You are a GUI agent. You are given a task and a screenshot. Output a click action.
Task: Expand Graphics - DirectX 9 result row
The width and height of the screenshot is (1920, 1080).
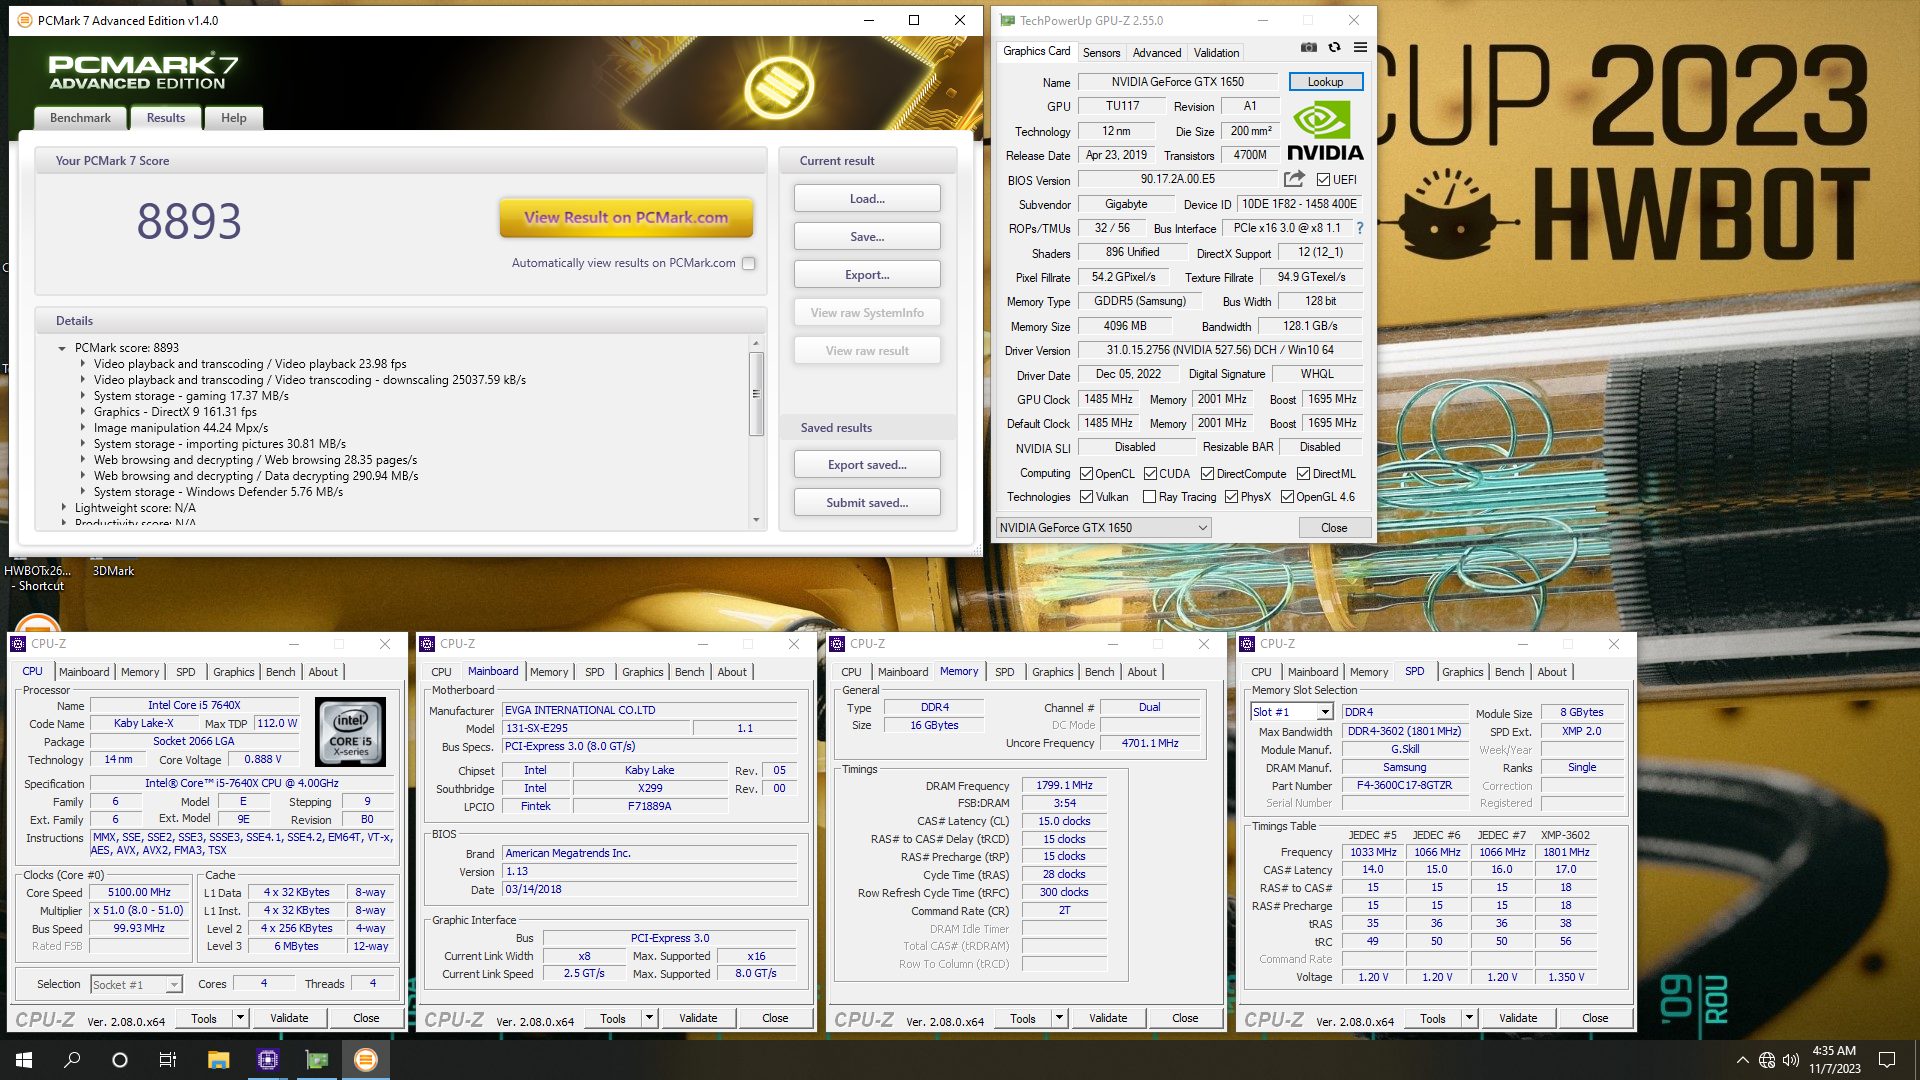point(83,412)
